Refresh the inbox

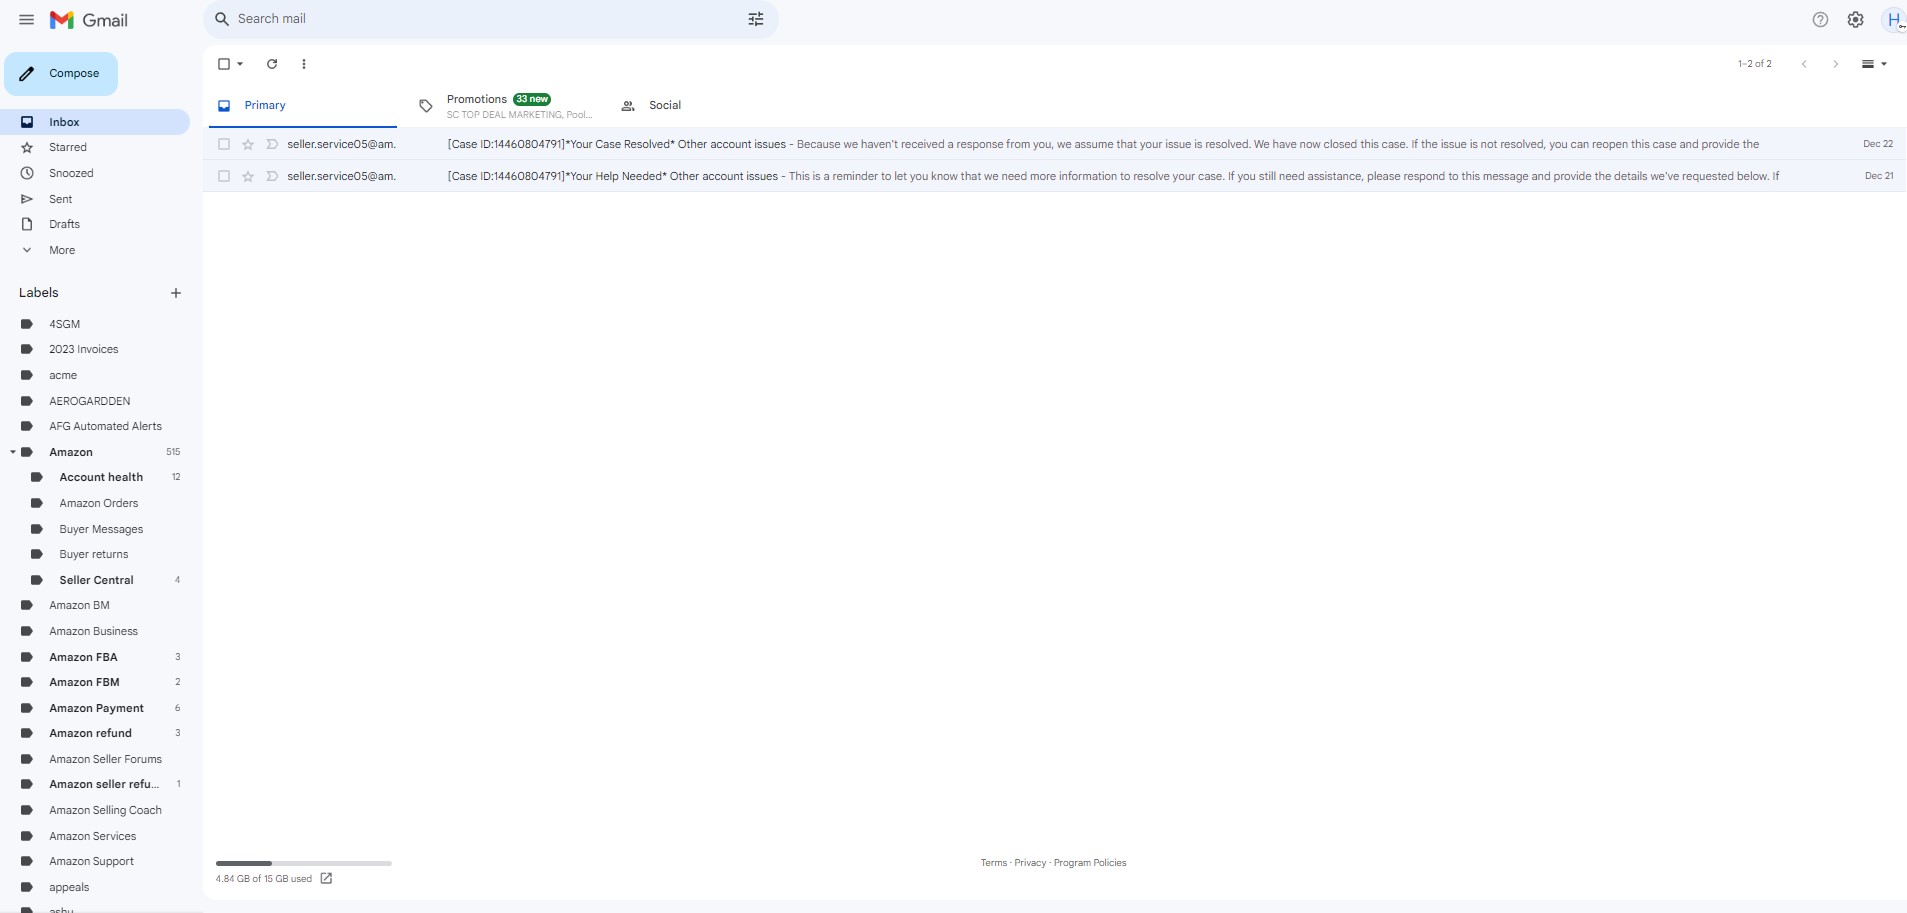point(272,64)
